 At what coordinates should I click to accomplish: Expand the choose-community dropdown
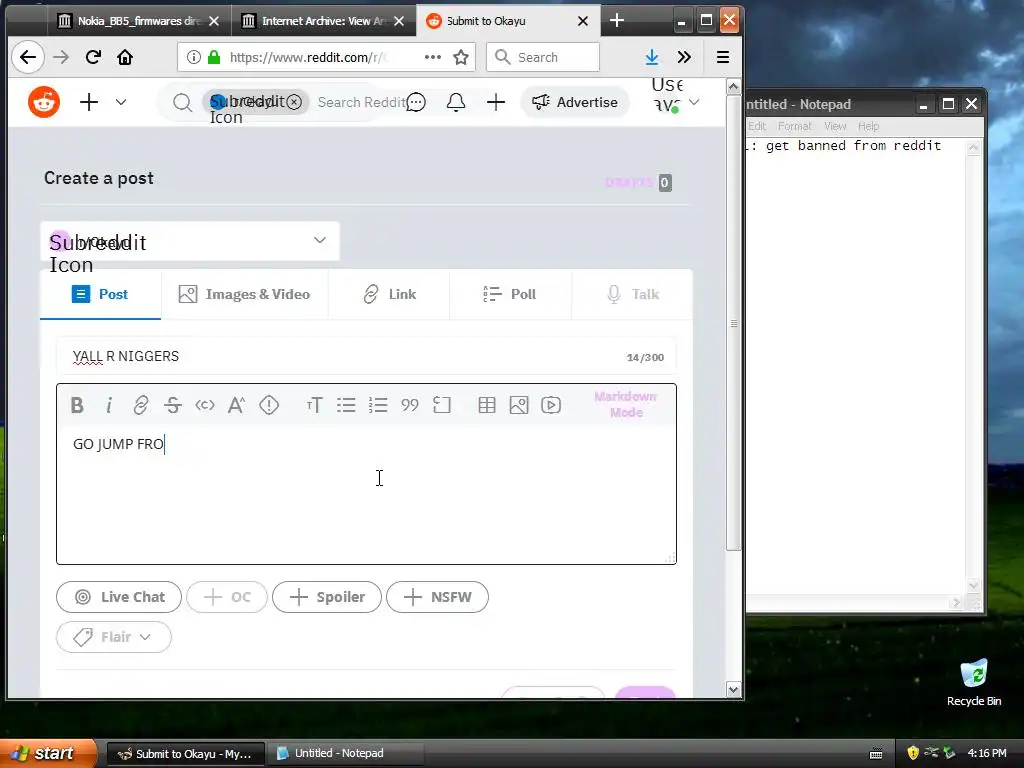(x=319, y=240)
